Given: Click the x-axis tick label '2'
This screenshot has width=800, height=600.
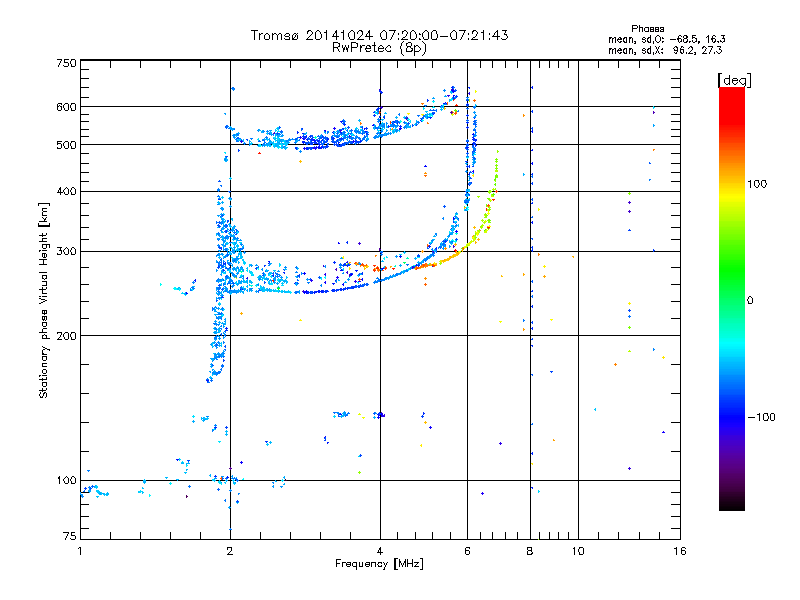Looking at the screenshot, I should point(230,551).
